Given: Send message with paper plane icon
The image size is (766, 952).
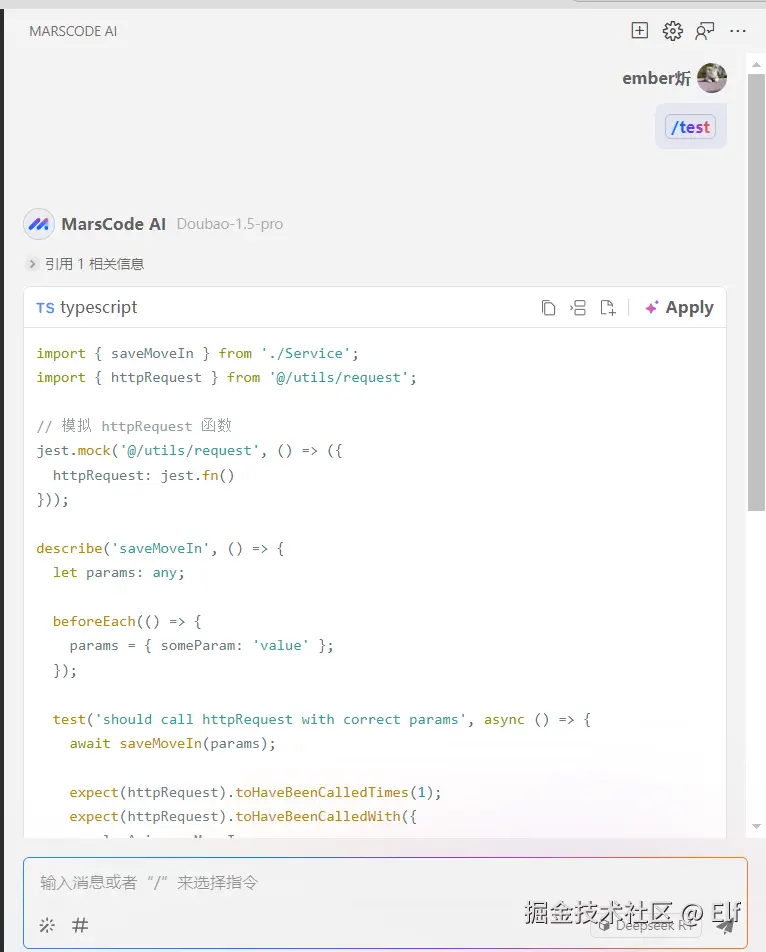Looking at the screenshot, I should click(x=726, y=926).
